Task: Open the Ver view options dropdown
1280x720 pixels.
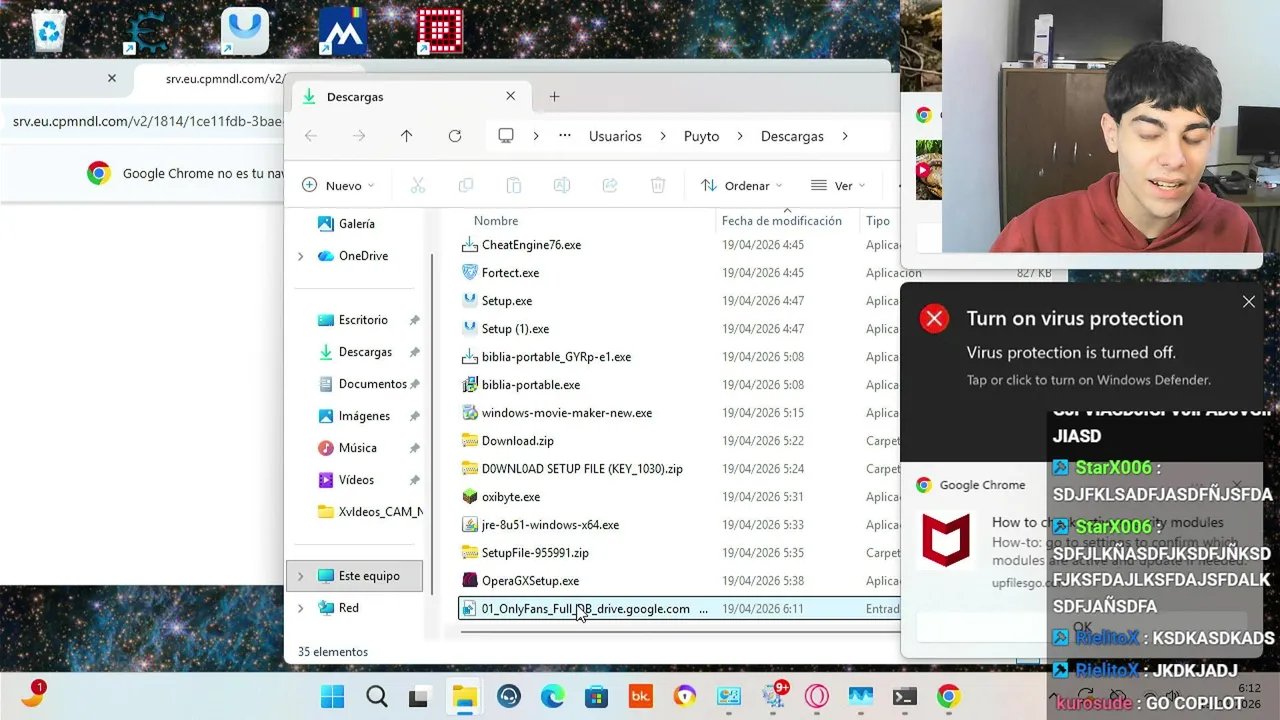Action: (x=838, y=185)
